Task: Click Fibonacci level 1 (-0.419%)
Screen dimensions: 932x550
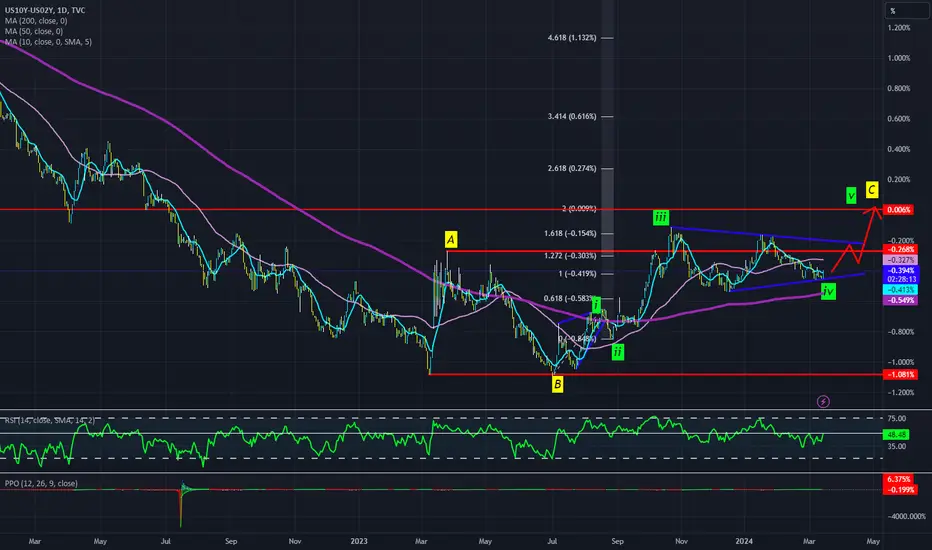Action: click(x=577, y=274)
